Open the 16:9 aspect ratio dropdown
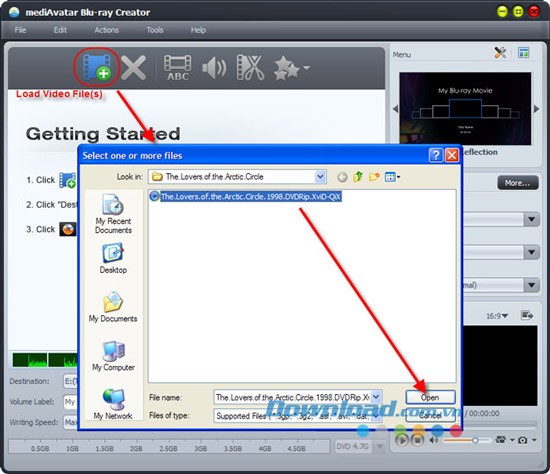The image size is (550, 474). click(497, 316)
